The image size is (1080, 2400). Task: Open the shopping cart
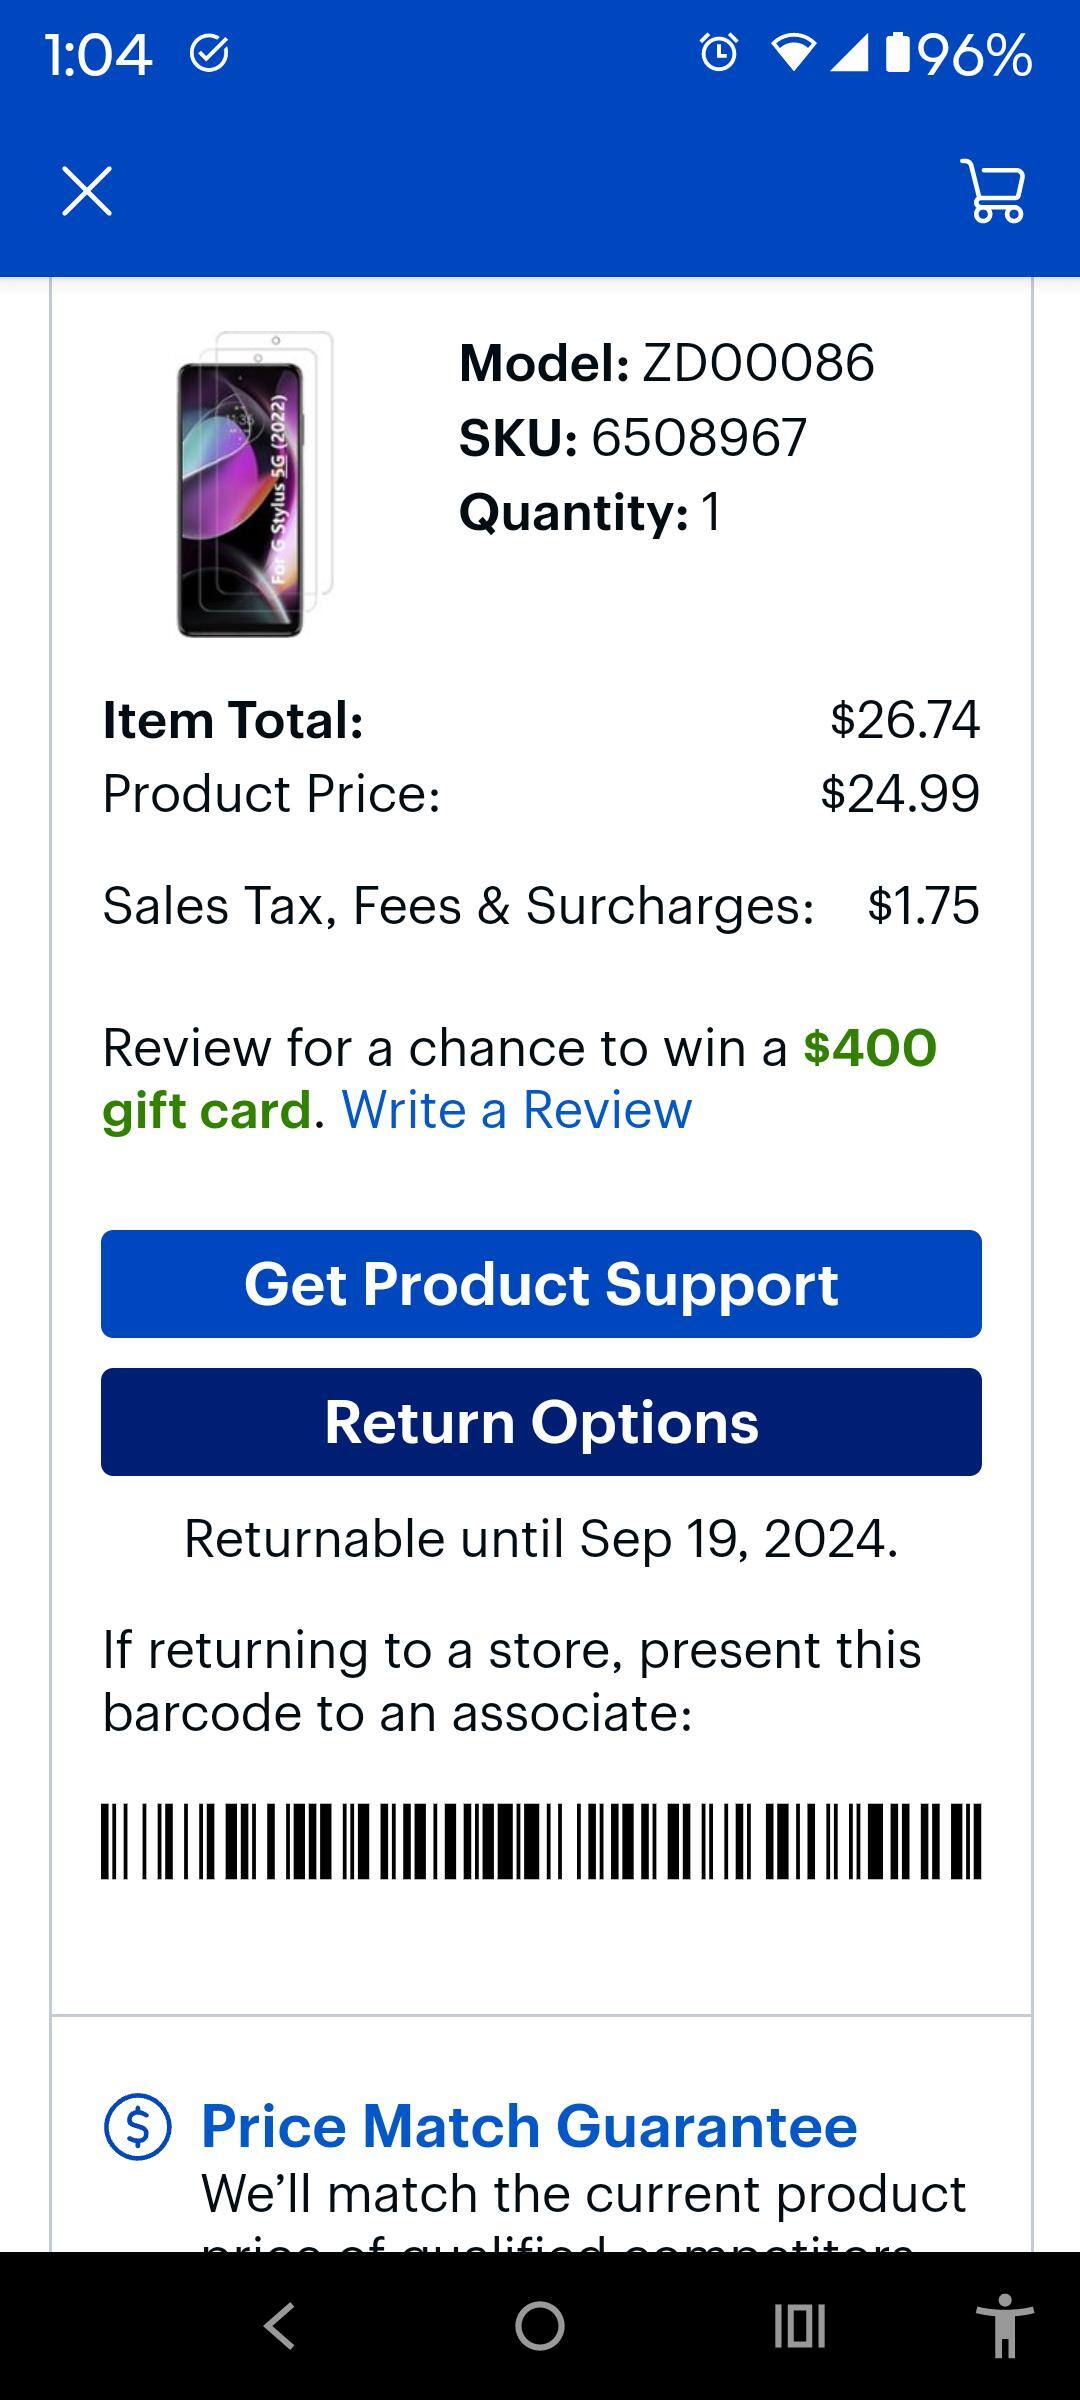(996, 191)
